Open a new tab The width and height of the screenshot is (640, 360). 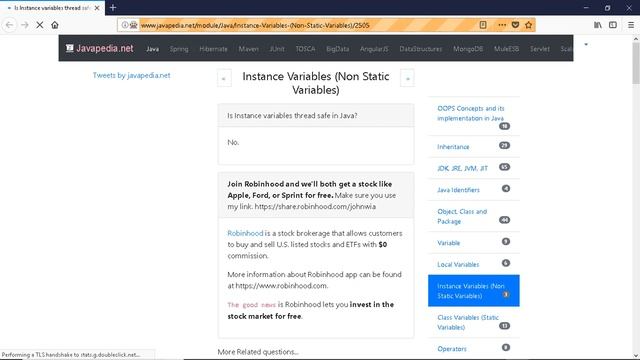[x=113, y=7]
